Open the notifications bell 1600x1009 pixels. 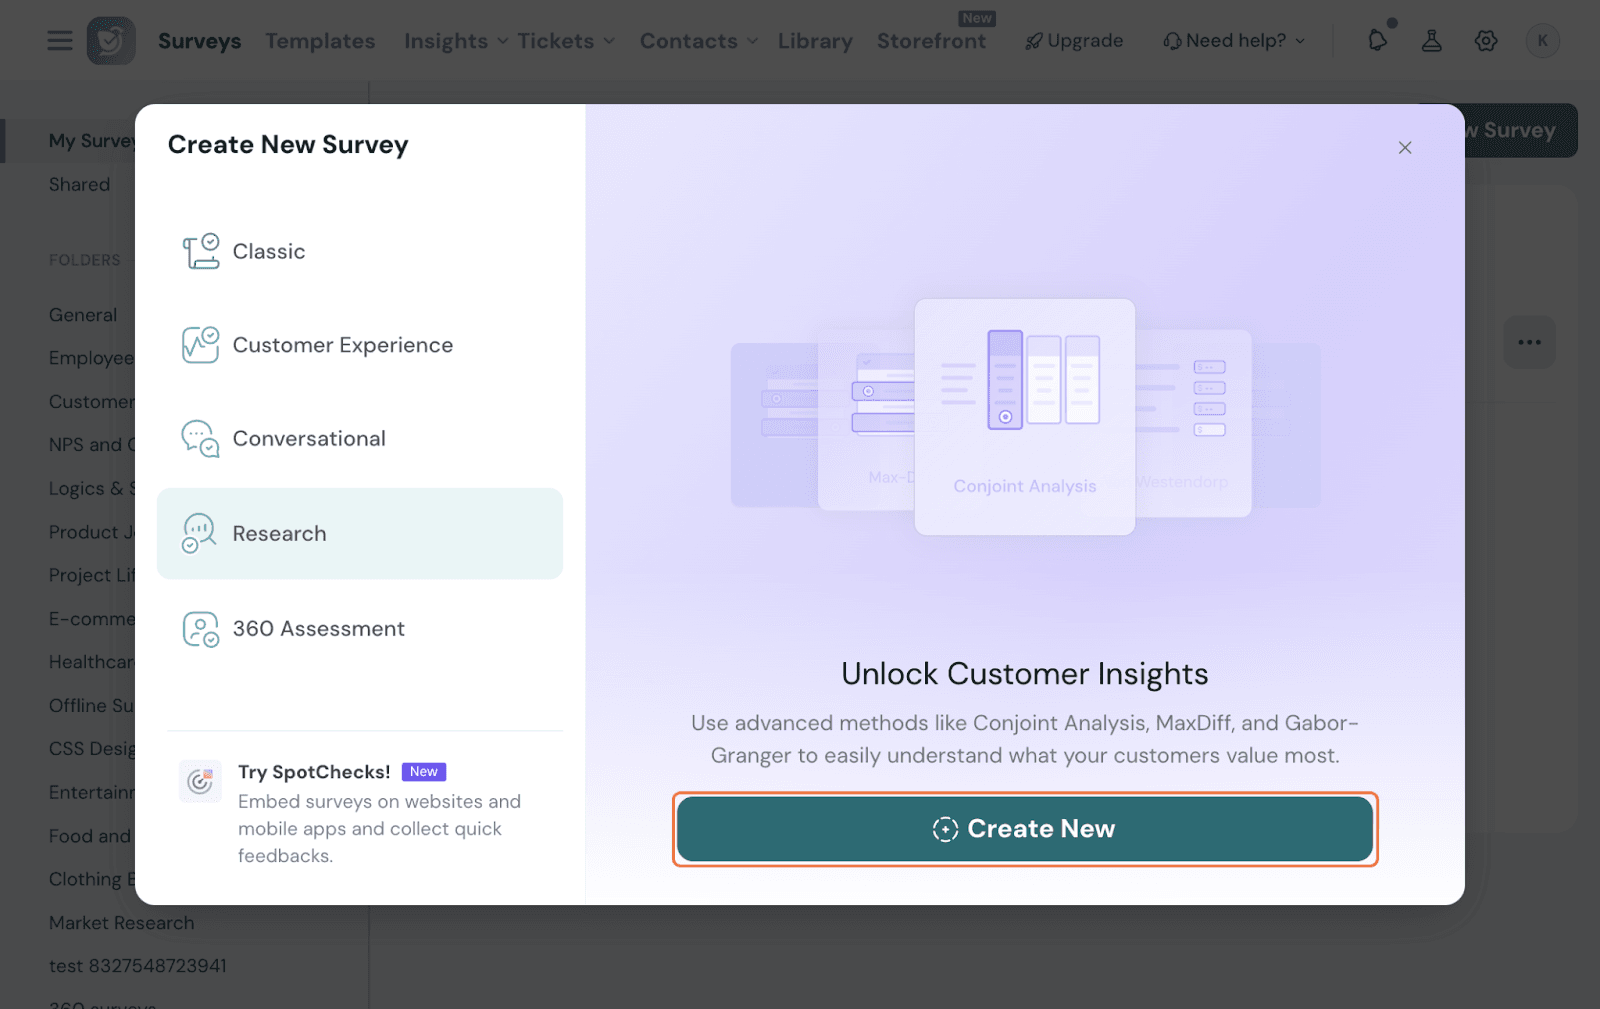(1377, 40)
